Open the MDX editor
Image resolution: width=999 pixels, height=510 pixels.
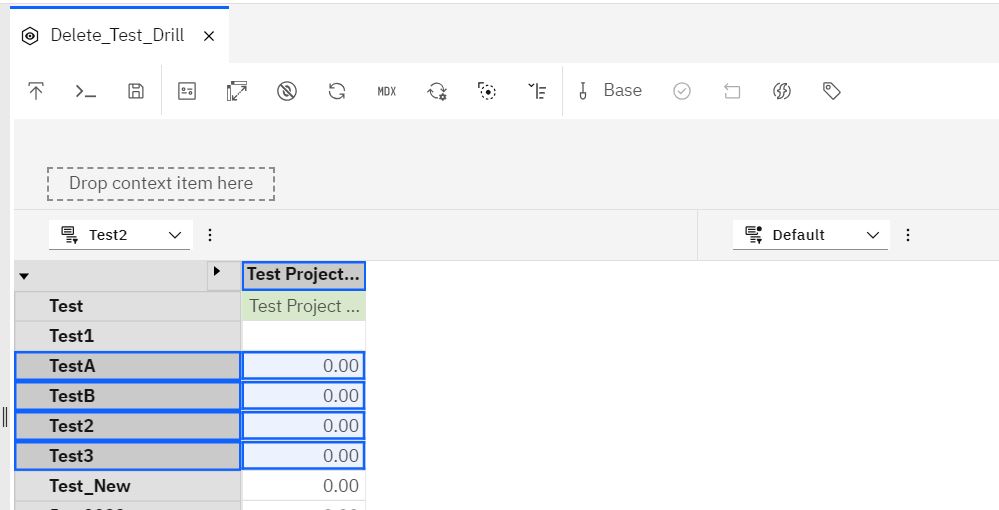(387, 91)
